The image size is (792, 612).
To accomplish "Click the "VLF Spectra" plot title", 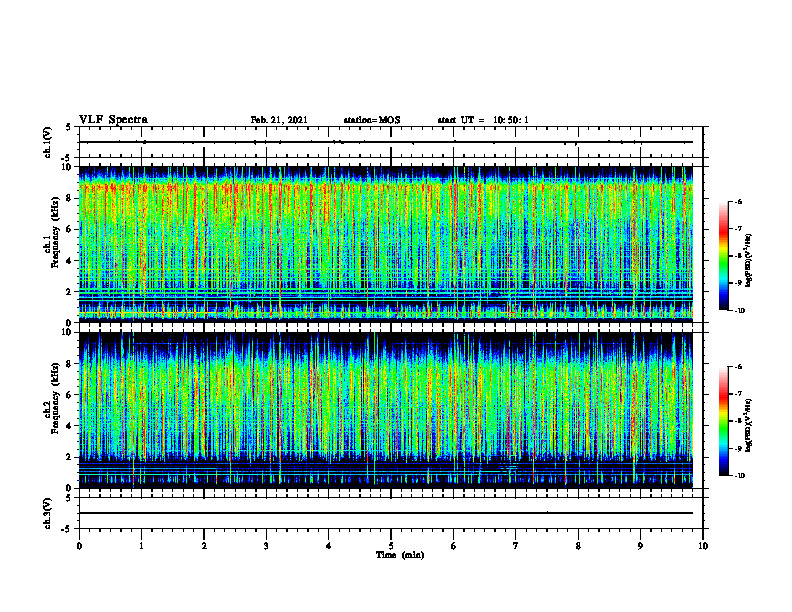I will [113, 120].
